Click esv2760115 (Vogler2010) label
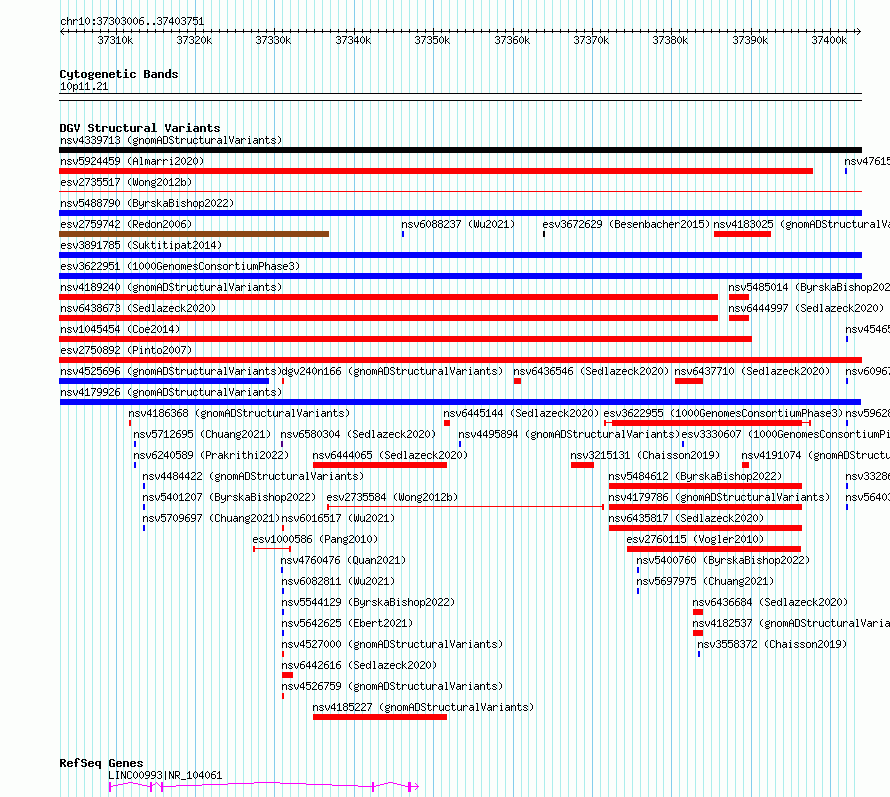890x797 pixels. click(695, 539)
